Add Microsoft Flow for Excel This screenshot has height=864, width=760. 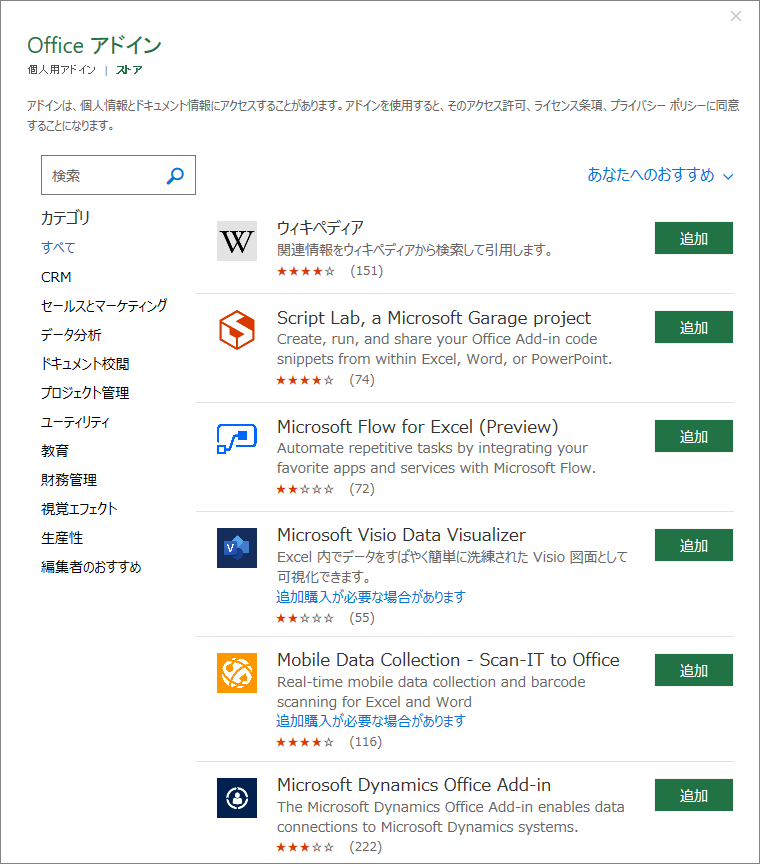693,436
